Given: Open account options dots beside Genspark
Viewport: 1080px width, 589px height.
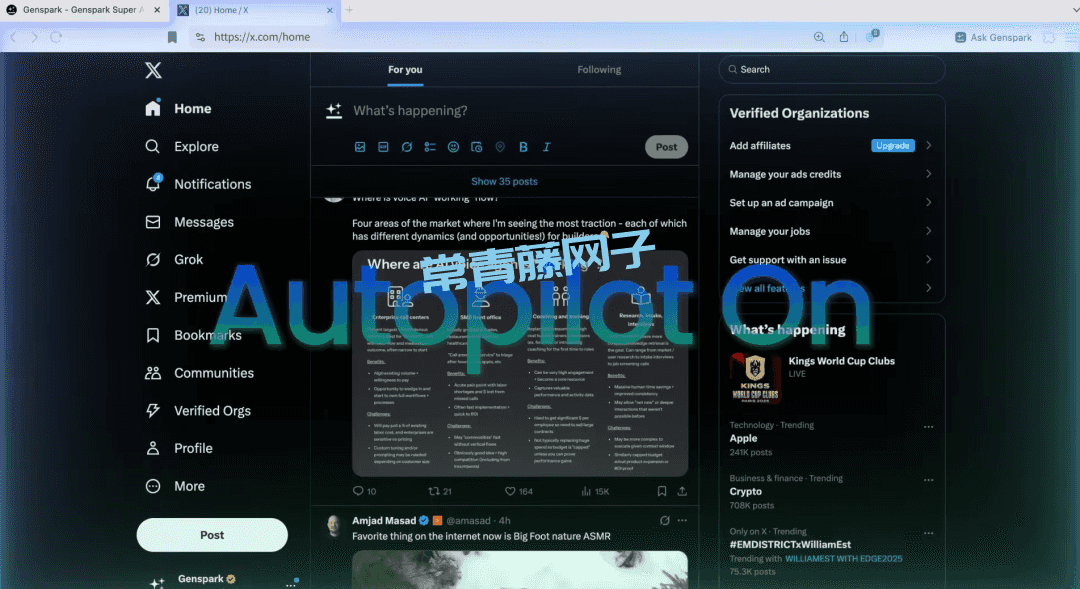Looking at the screenshot, I should tap(291, 585).
